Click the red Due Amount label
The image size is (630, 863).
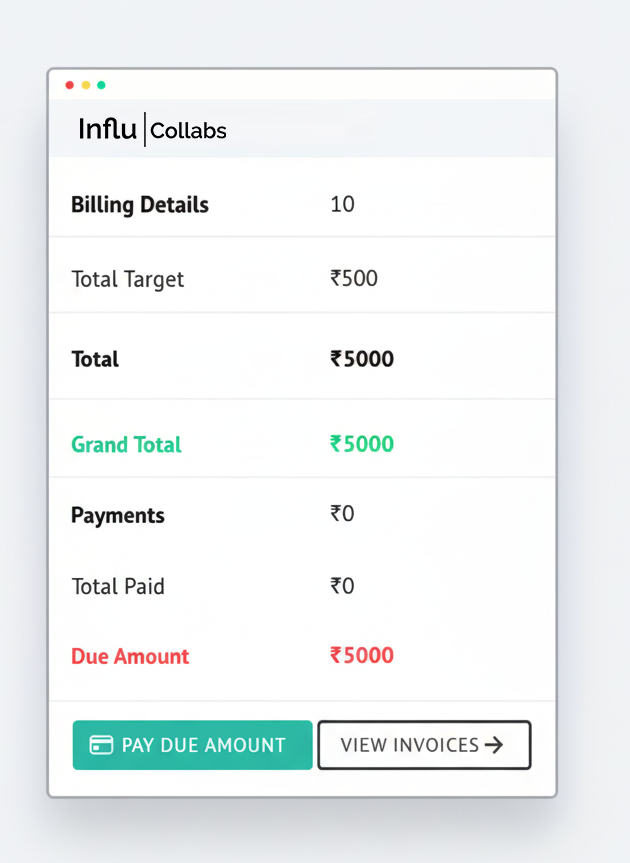click(130, 657)
